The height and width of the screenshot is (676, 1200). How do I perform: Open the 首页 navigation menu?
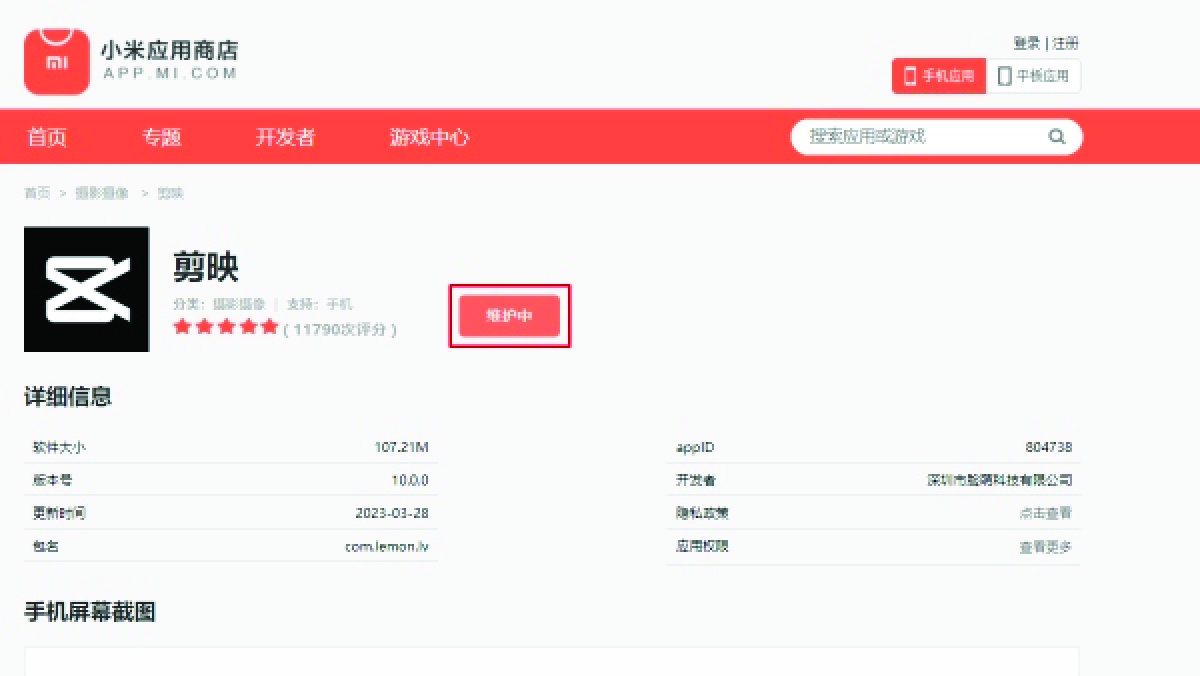coord(47,137)
